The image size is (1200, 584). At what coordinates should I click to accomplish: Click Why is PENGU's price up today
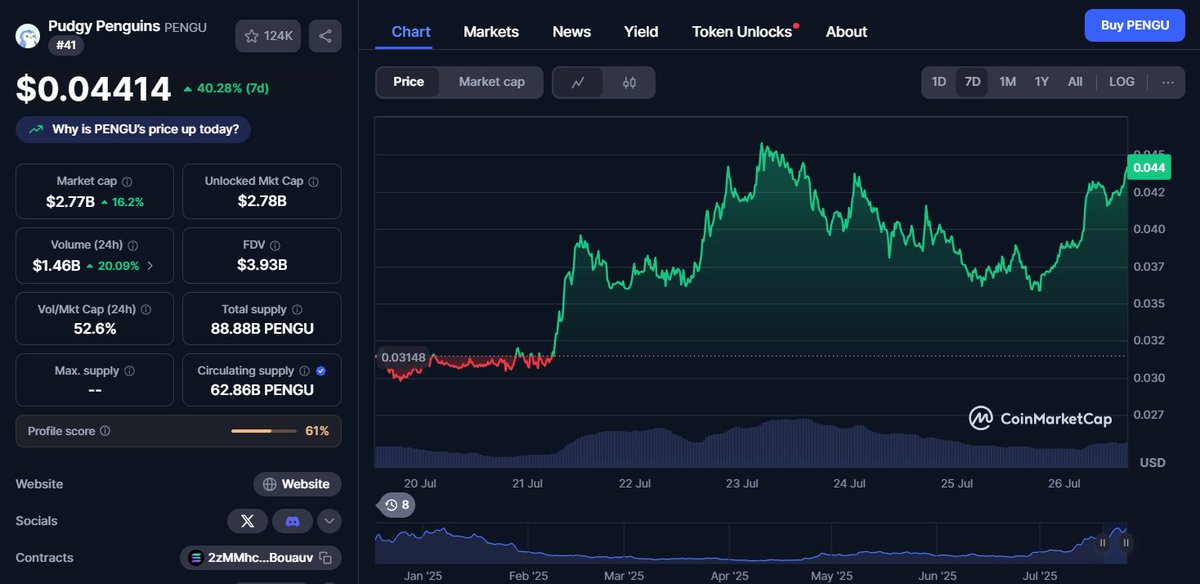133,129
